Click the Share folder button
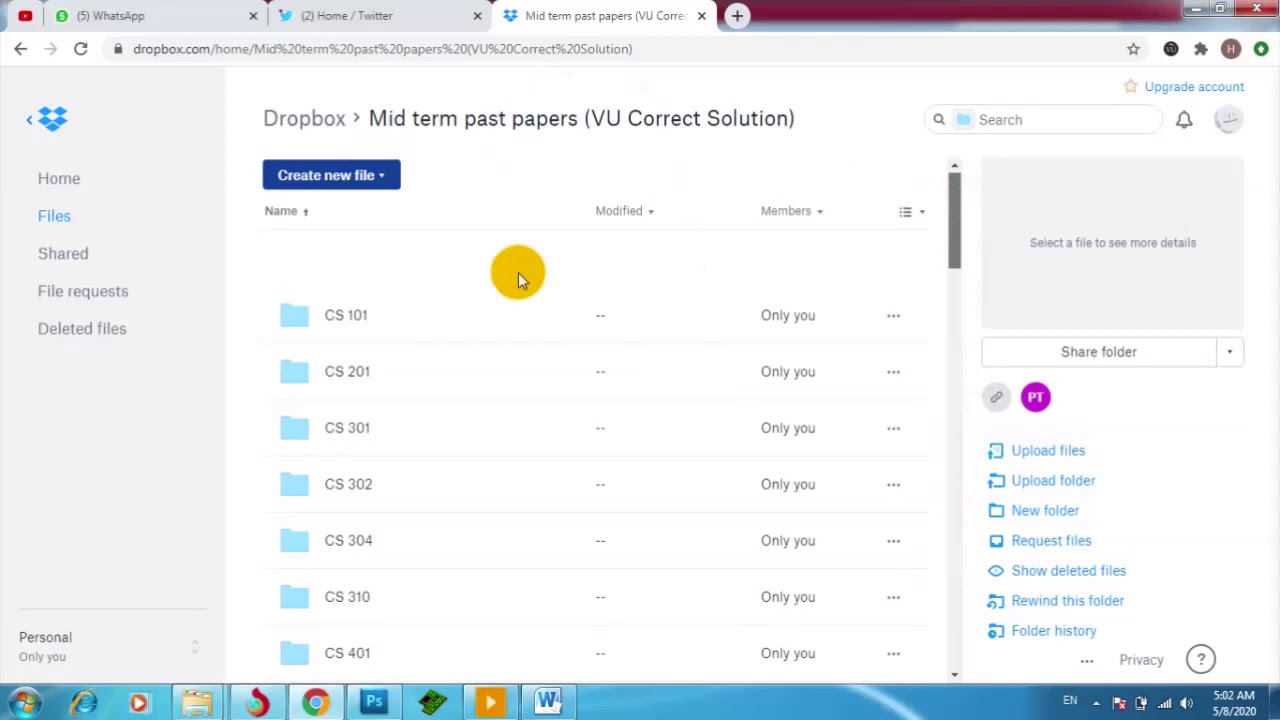1280x720 pixels. coord(1098,352)
